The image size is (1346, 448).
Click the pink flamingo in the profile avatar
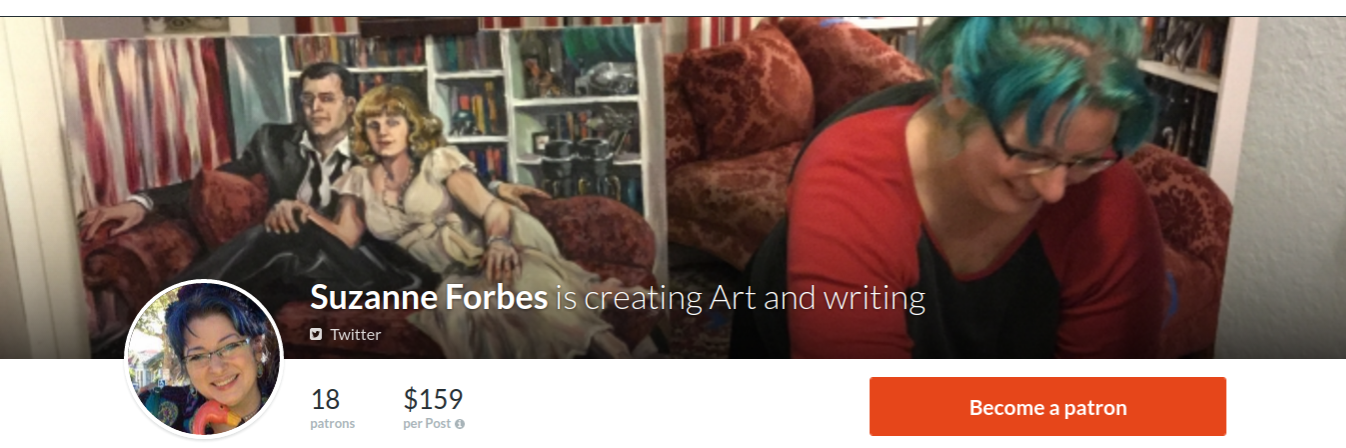190,419
